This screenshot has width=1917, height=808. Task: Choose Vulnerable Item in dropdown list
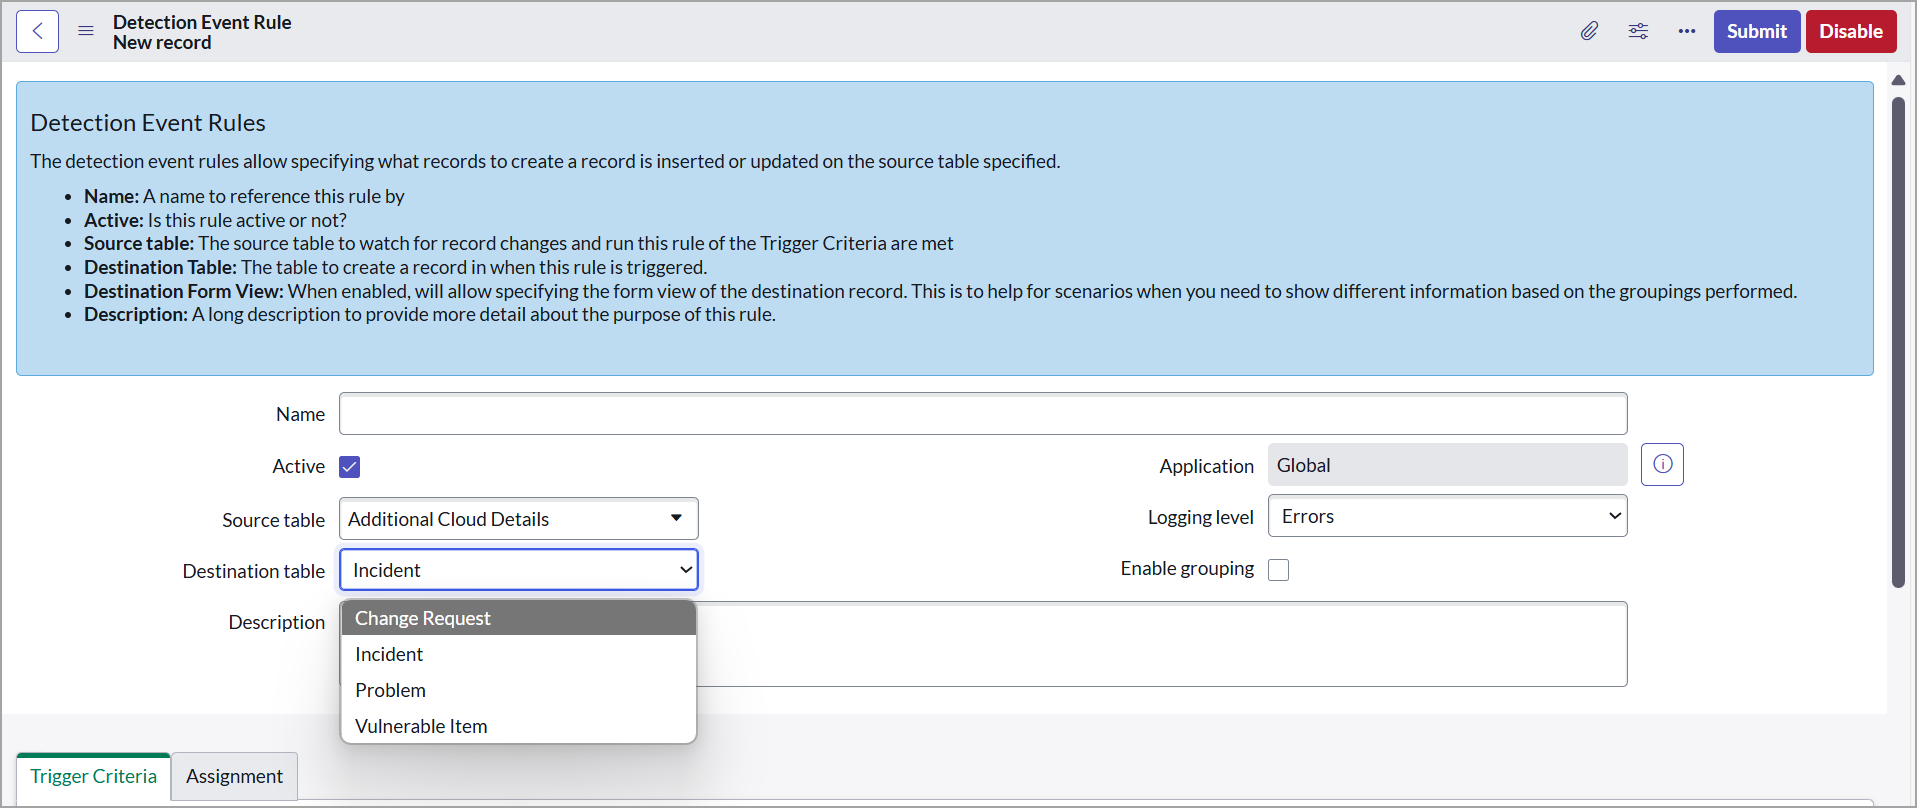point(518,726)
